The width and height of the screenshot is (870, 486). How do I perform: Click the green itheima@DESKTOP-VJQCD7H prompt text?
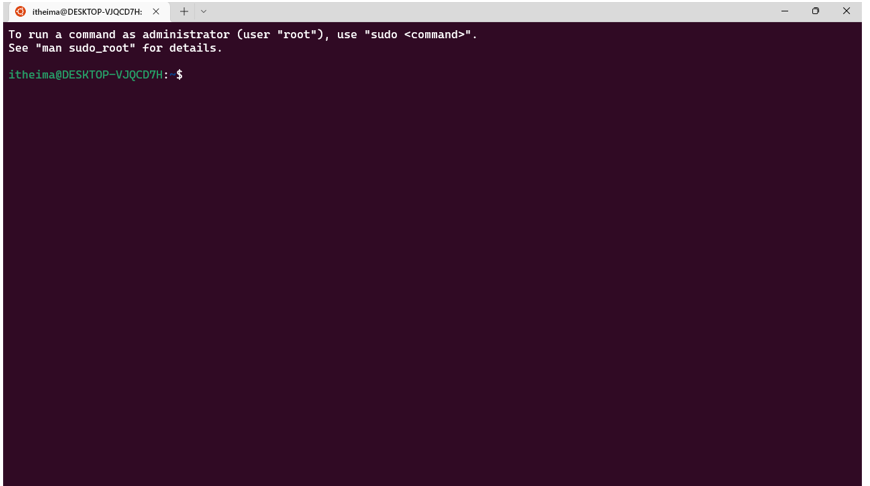pyautogui.click(x=85, y=74)
